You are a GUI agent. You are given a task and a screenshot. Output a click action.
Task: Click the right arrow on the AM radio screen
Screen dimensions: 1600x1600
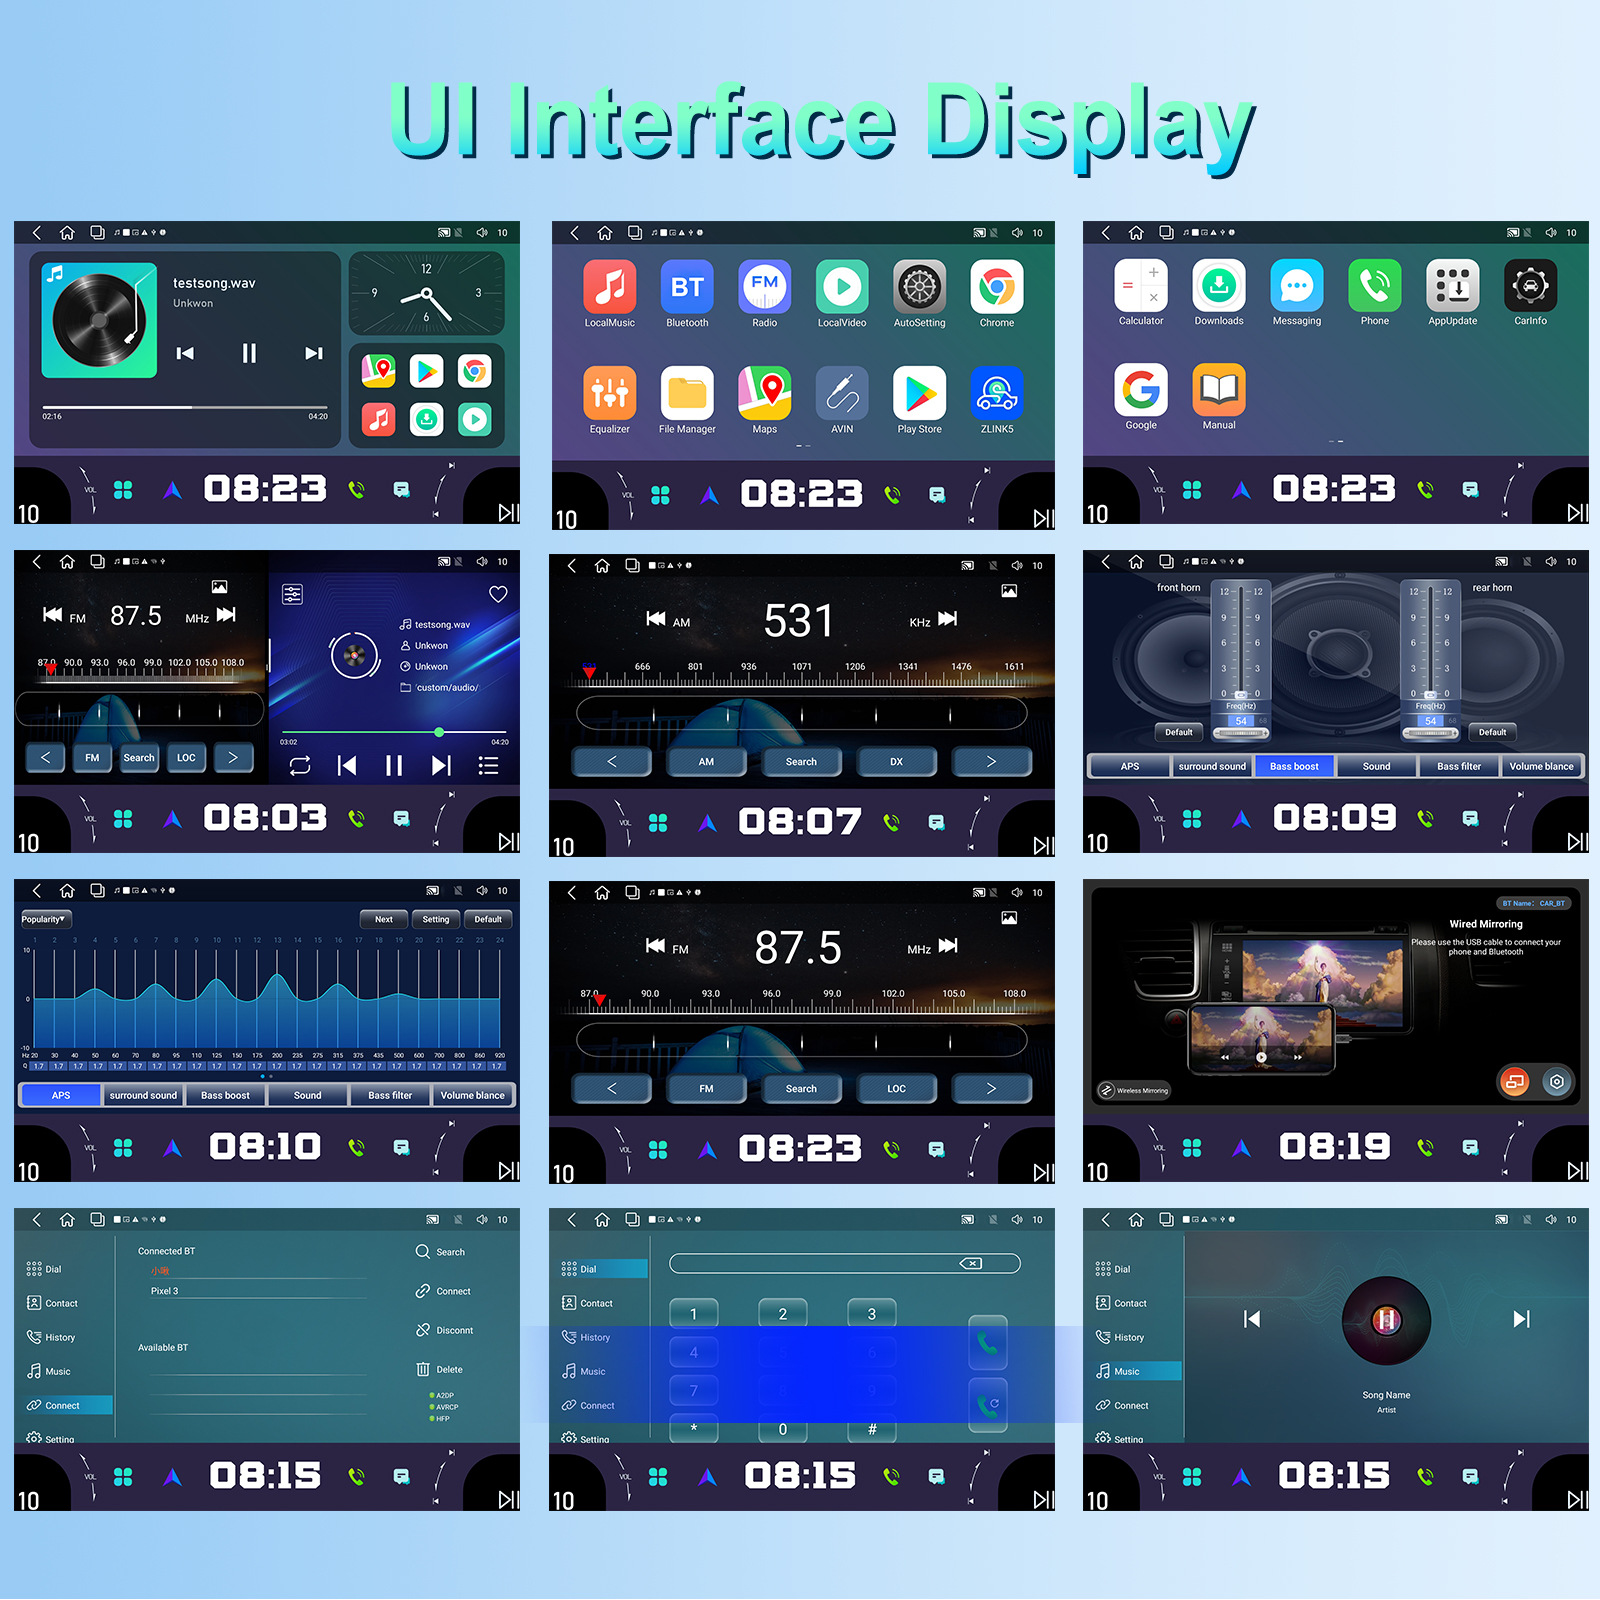[991, 761]
